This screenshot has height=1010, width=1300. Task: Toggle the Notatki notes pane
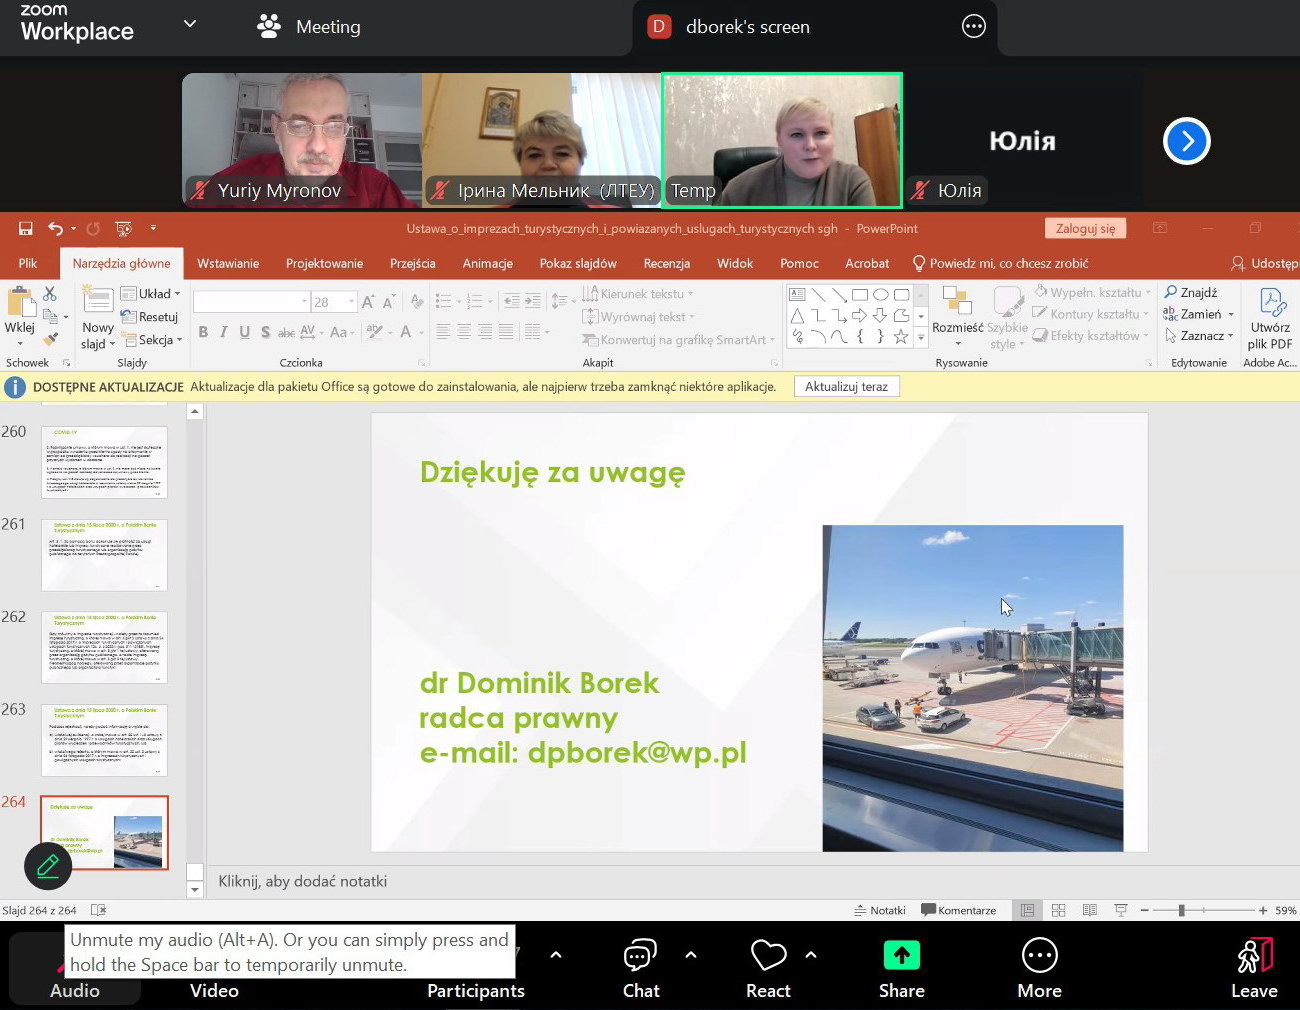click(x=880, y=910)
